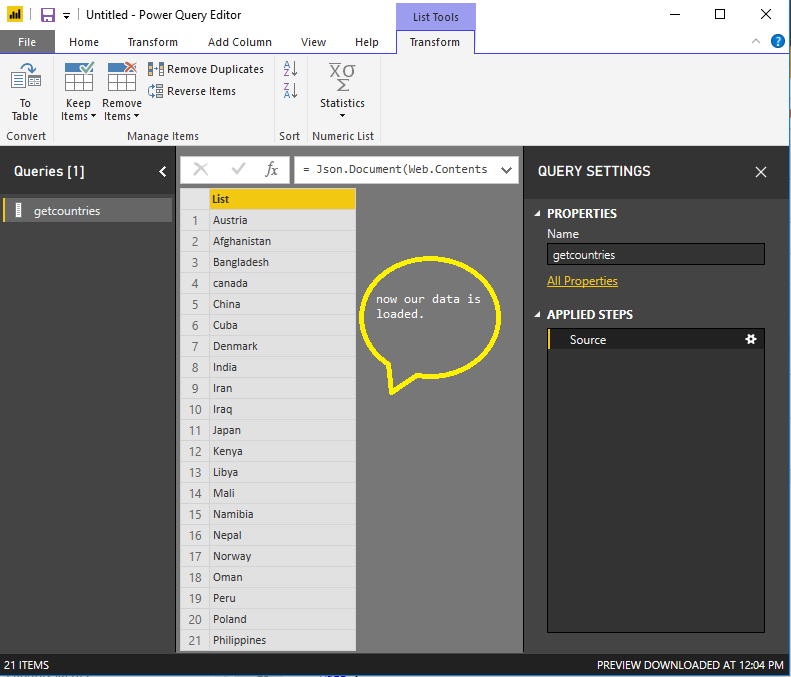Open main Transform ribbon tab beside Home

pos(152,42)
